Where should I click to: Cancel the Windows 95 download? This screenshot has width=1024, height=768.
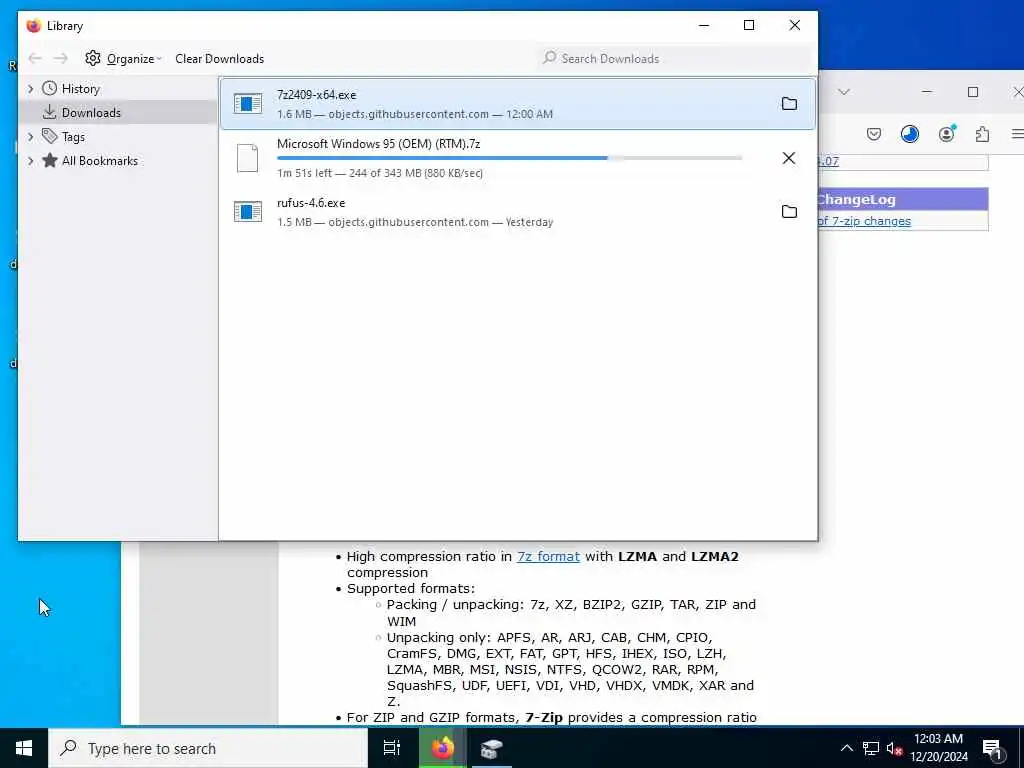789,158
